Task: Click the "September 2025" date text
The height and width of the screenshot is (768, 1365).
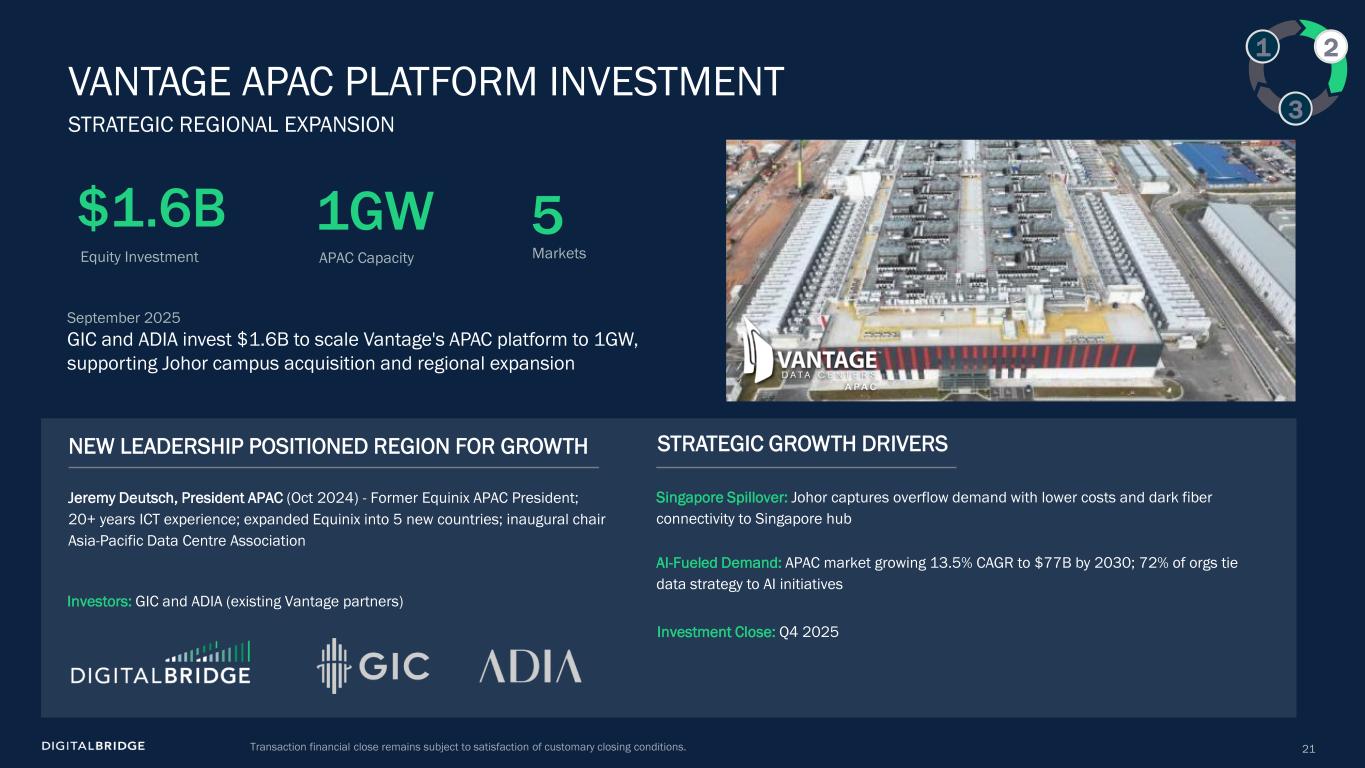Action: [123, 317]
